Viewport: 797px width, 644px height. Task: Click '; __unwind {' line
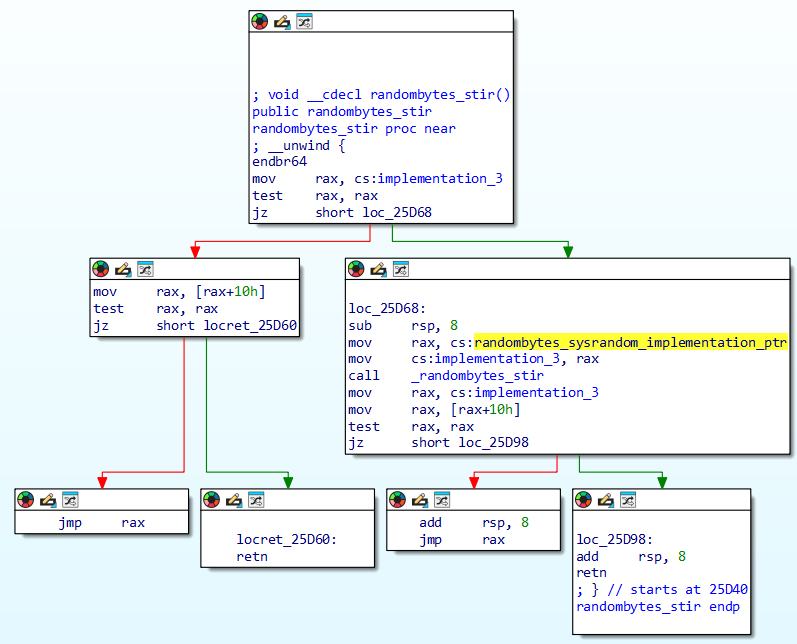298,146
